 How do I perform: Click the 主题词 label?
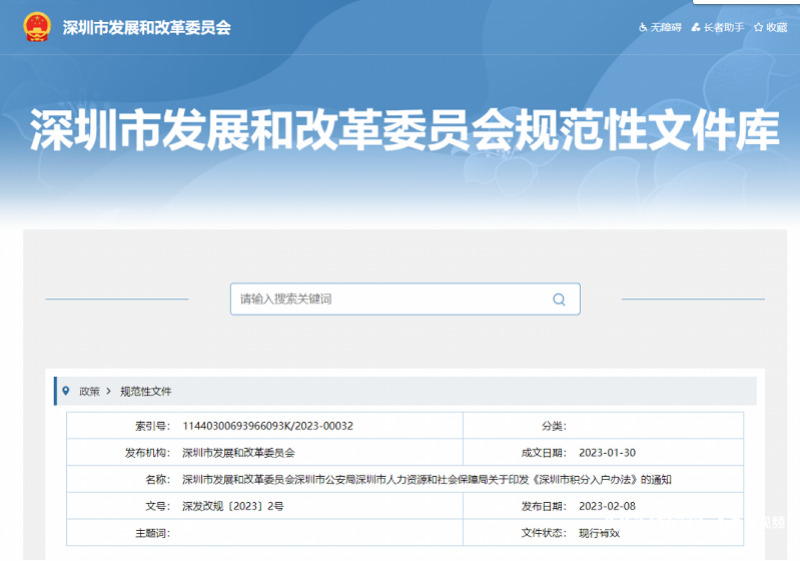pos(153,533)
